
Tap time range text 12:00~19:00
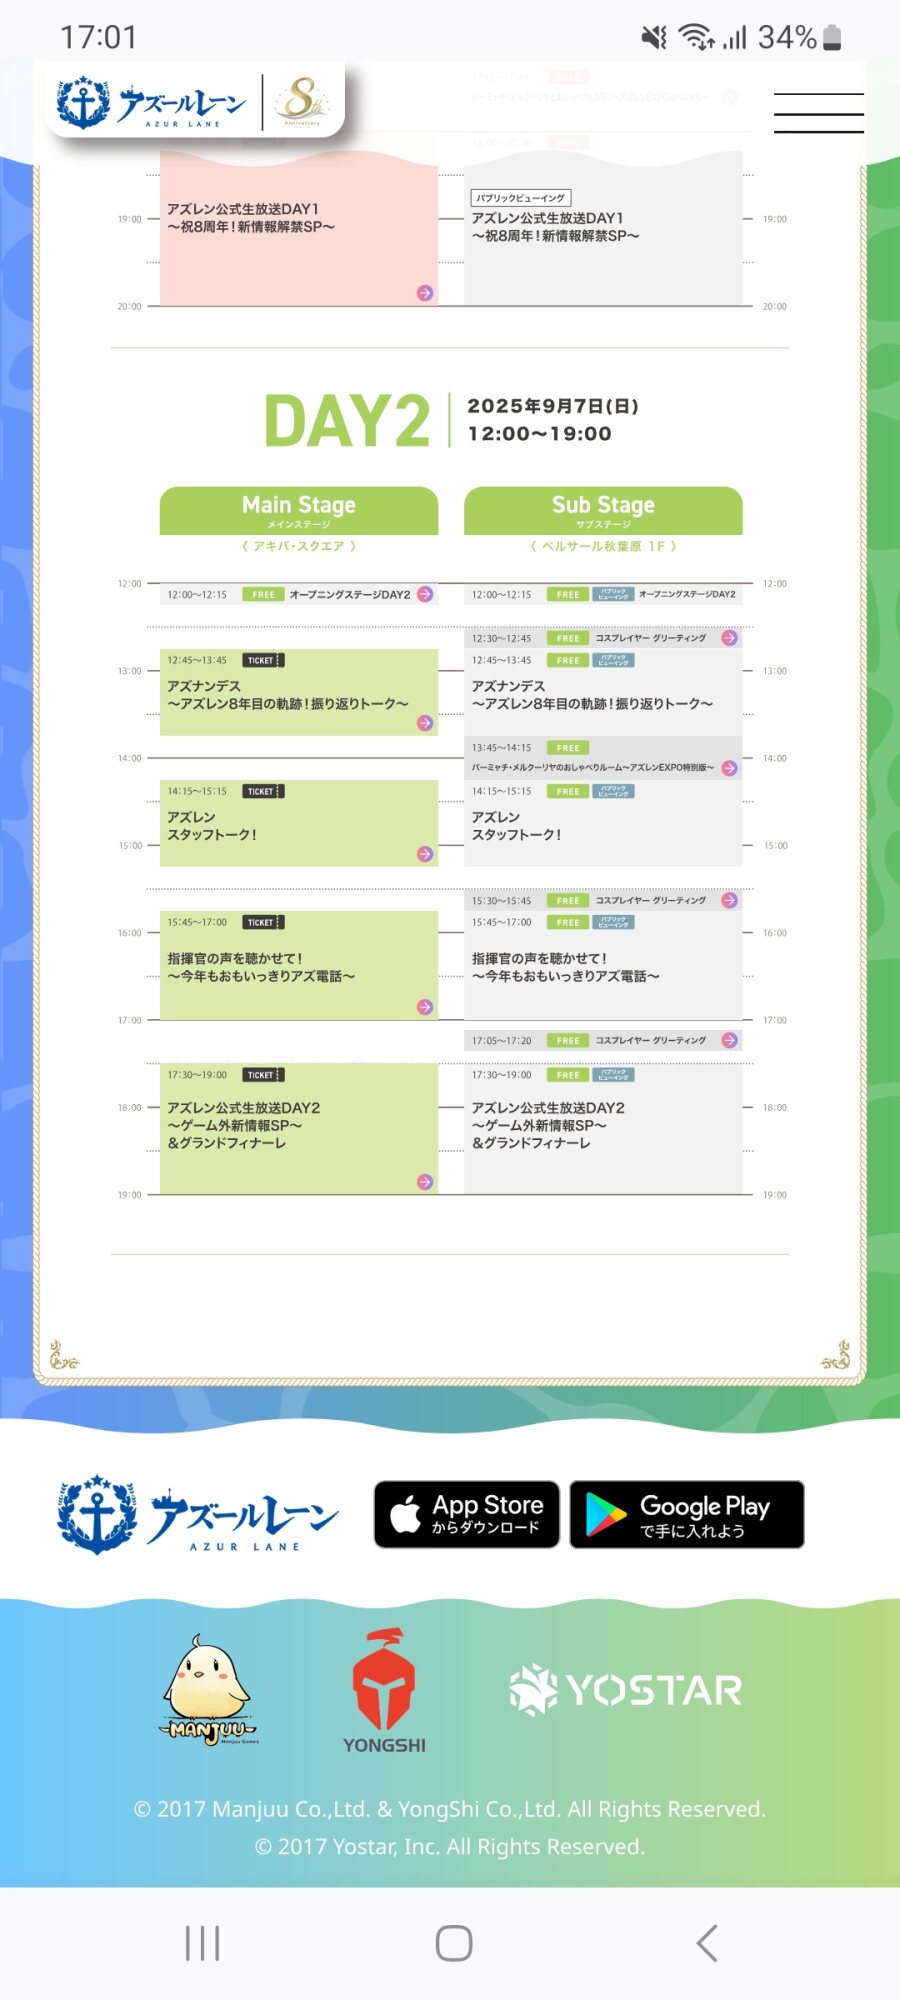[x=540, y=434]
